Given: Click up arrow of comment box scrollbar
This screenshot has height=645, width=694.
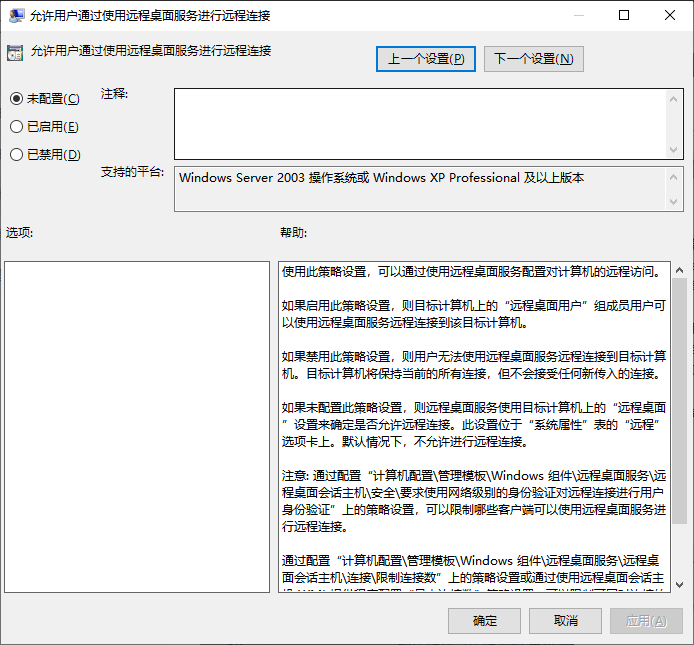Looking at the screenshot, I should pyautogui.click(x=674, y=100).
